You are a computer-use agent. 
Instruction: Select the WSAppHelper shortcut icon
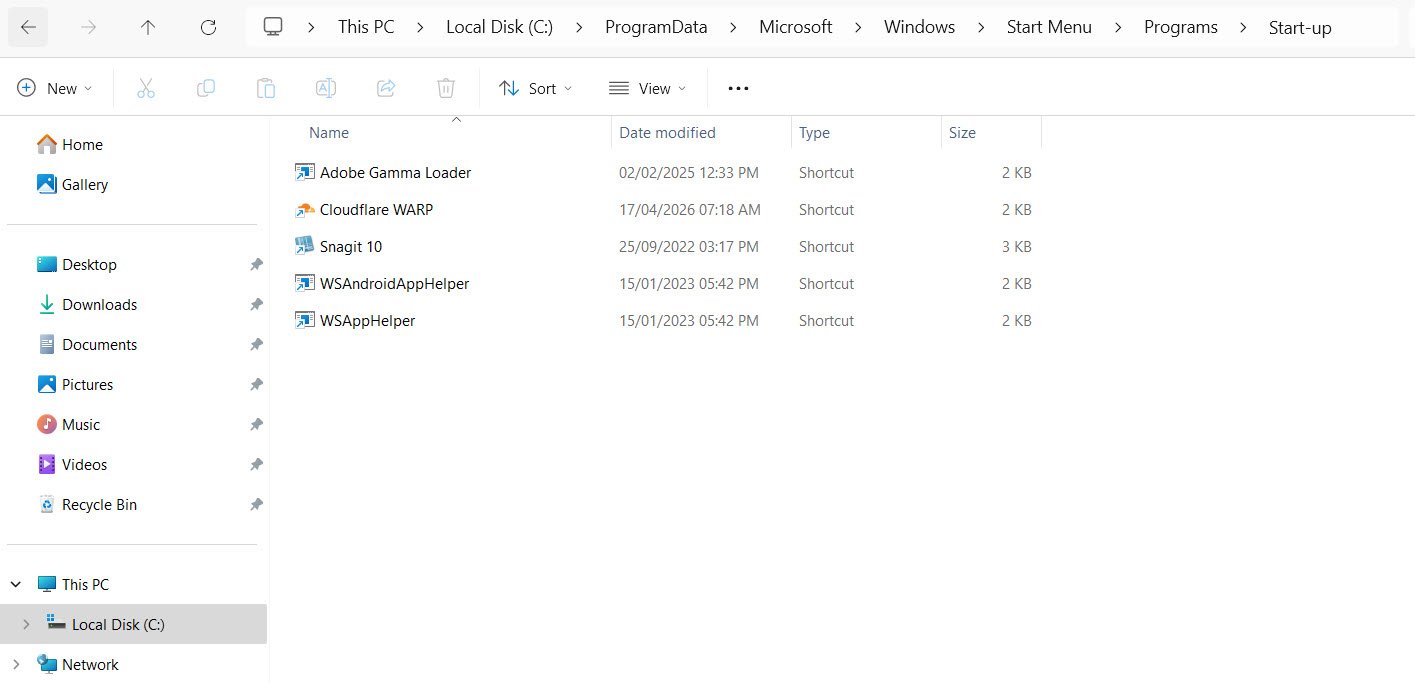click(x=305, y=320)
